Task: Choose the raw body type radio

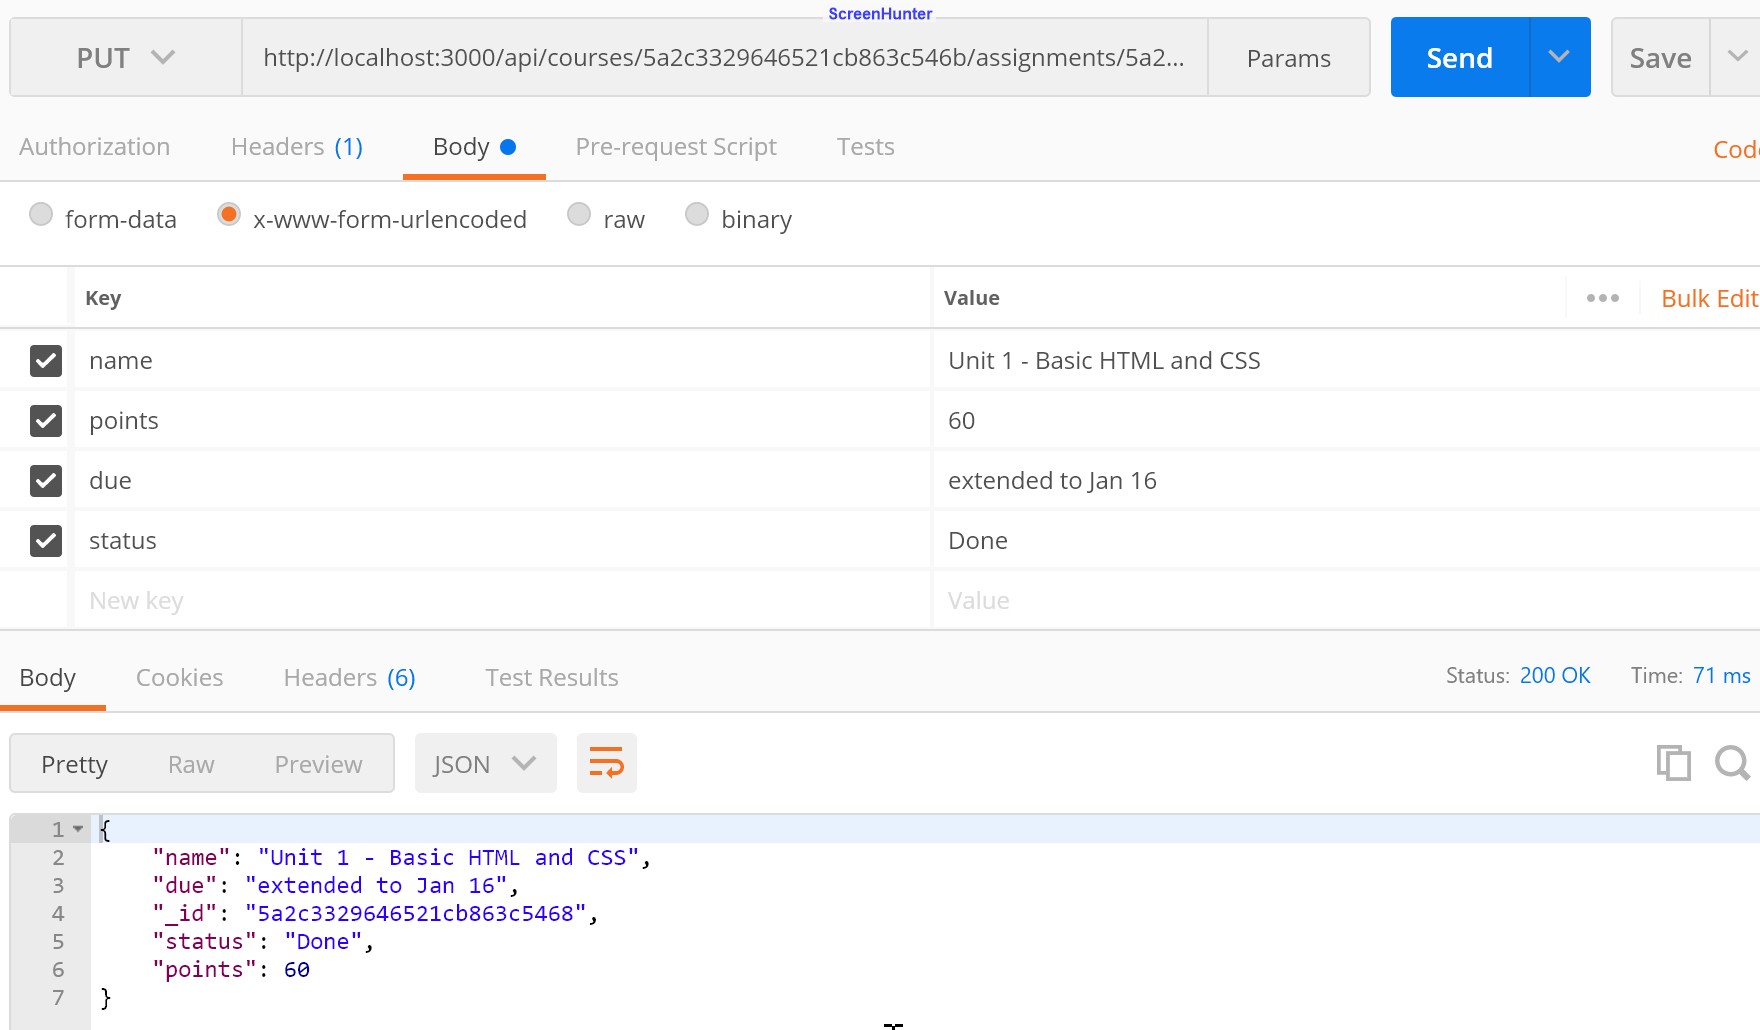Action: (x=579, y=215)
